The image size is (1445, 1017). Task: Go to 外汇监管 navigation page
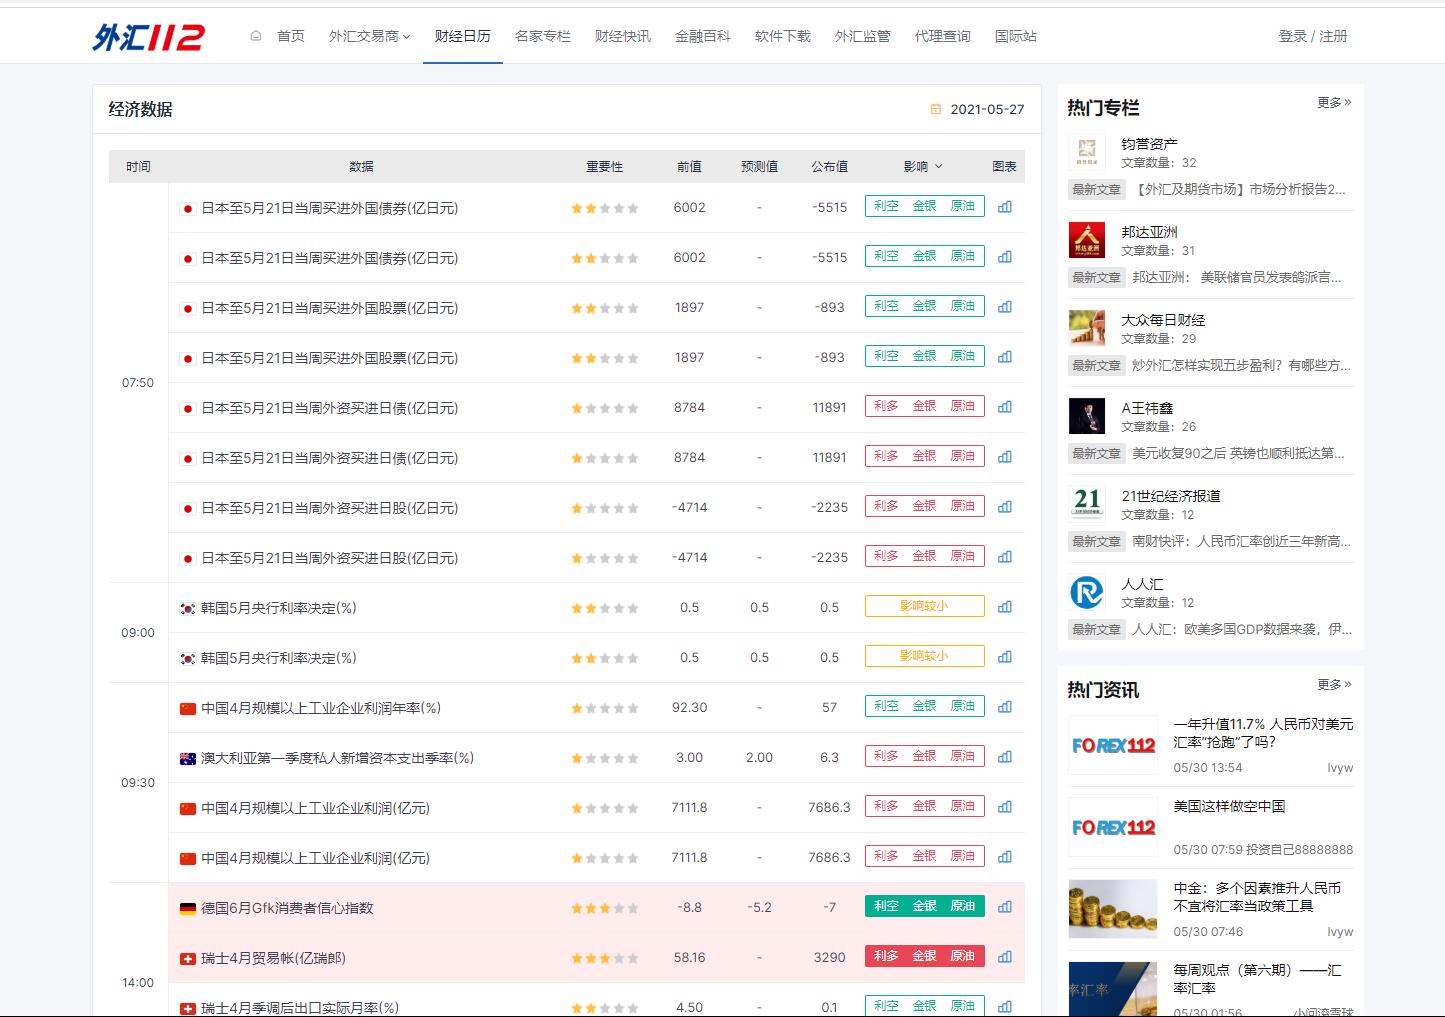click(862, 36)
